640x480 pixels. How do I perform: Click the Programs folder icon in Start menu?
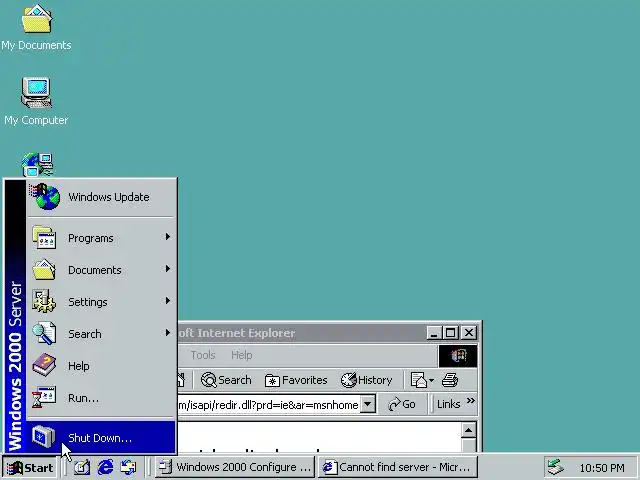click(x=44, y=238)
